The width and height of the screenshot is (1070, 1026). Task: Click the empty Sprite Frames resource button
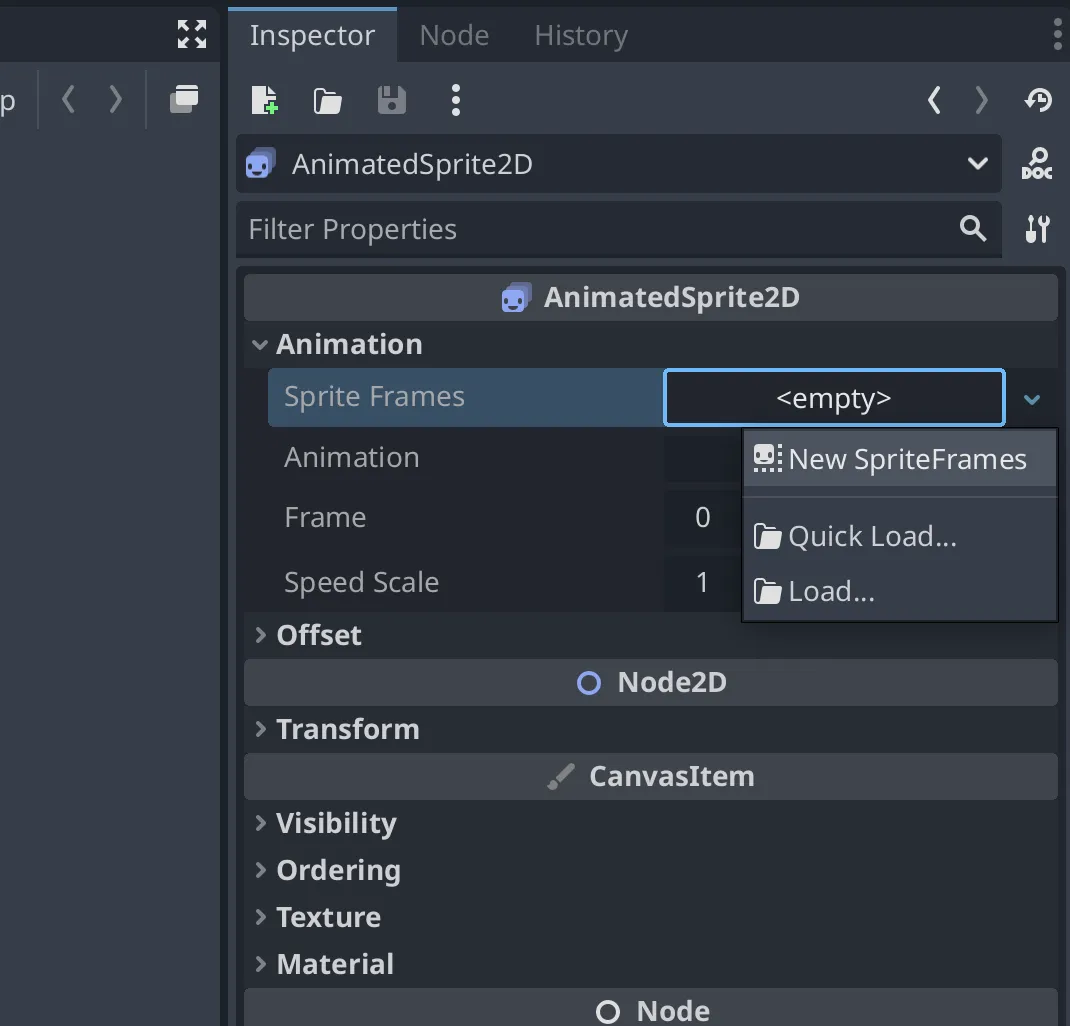833,398
